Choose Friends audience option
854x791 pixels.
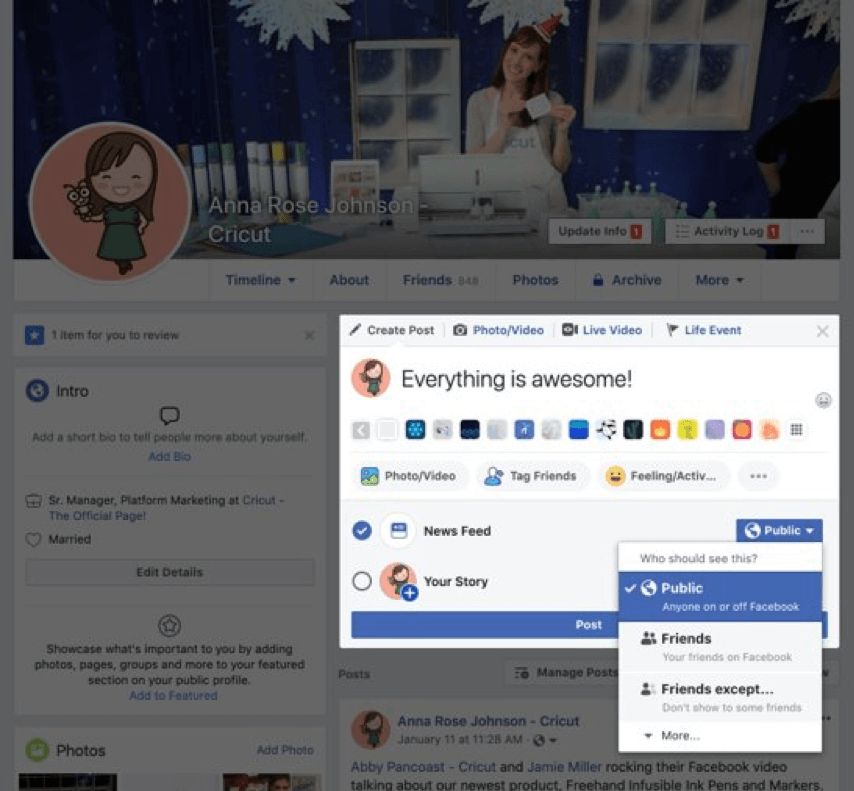(720, 647)
